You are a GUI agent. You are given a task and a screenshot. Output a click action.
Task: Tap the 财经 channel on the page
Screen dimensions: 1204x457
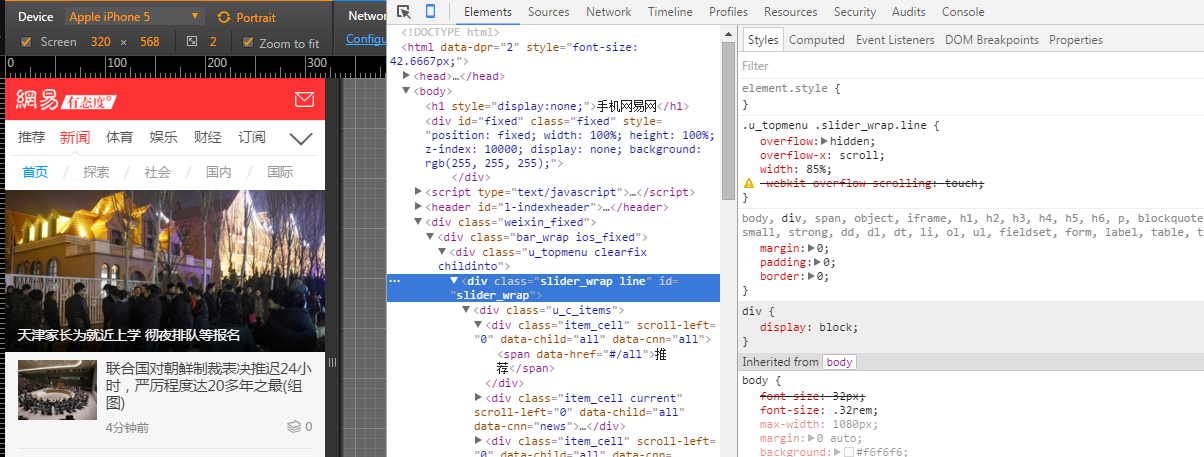tap(208, 138)
